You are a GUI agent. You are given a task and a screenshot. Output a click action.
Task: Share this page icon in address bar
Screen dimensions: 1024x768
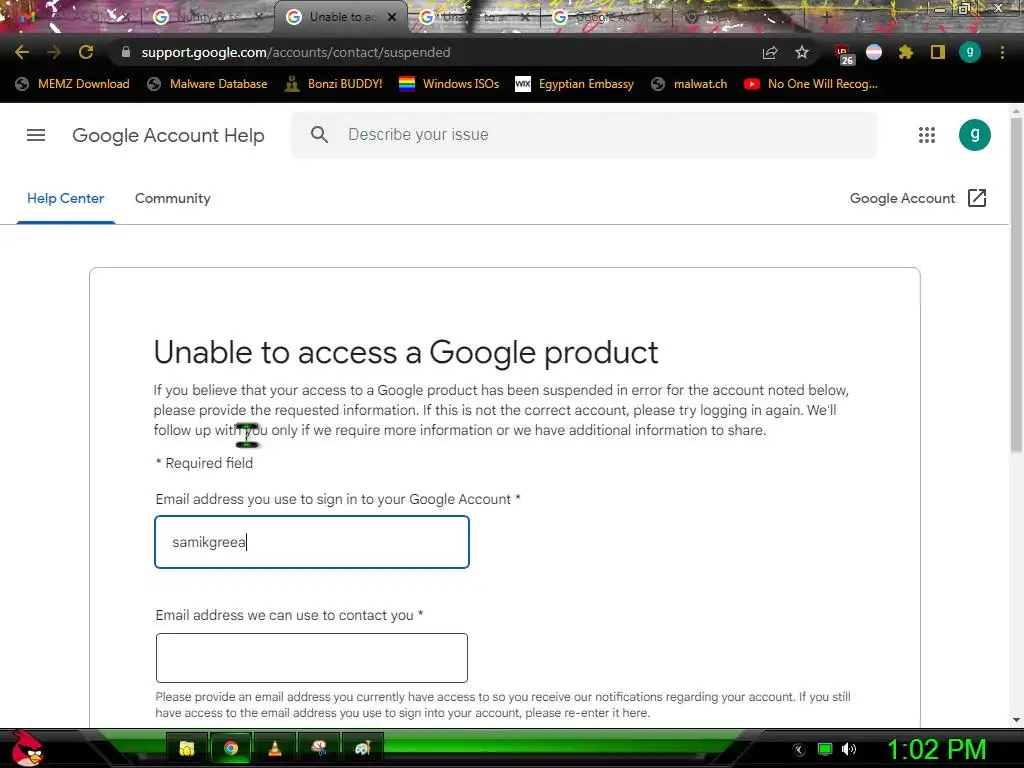pyautogui.click(x=770, y=52)
